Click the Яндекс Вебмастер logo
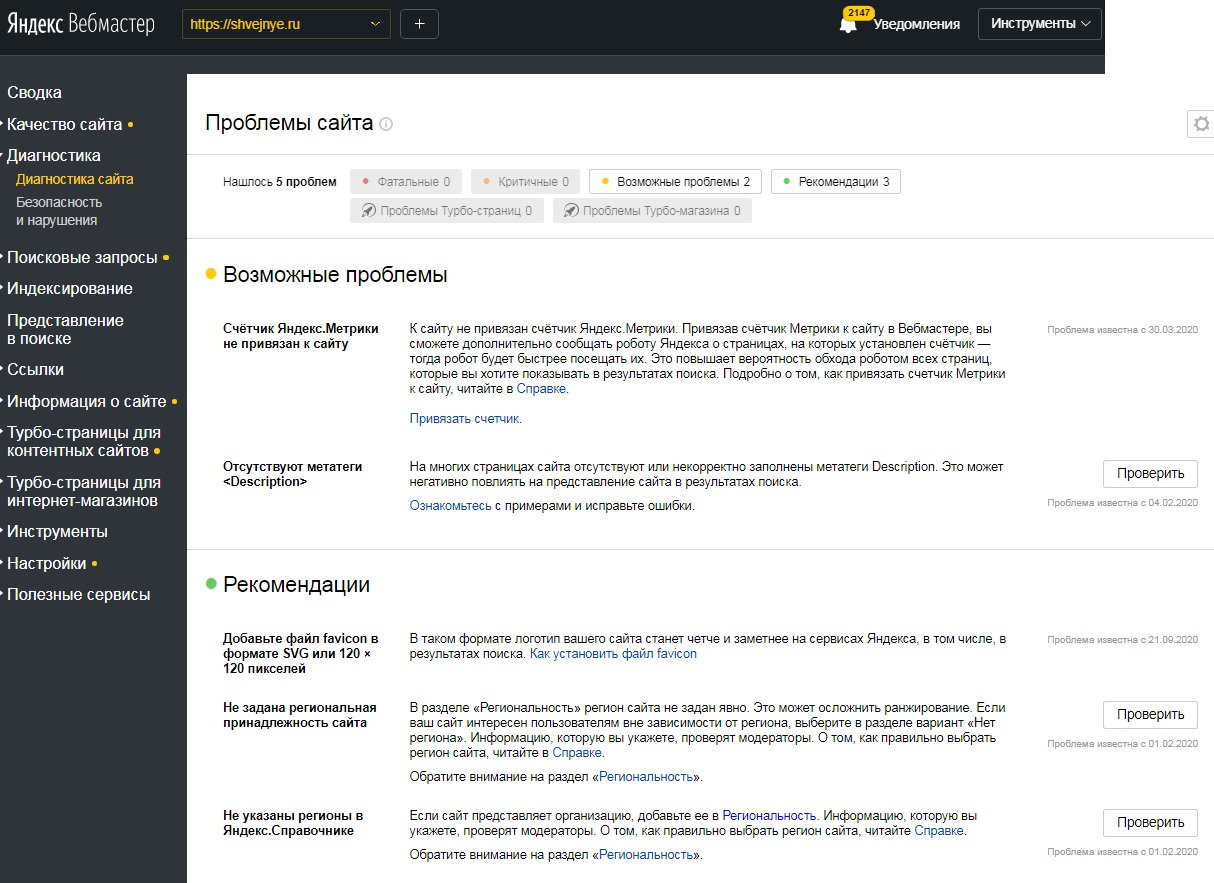This screenshot has height=883, width=1214. click(x=82, y=25)
